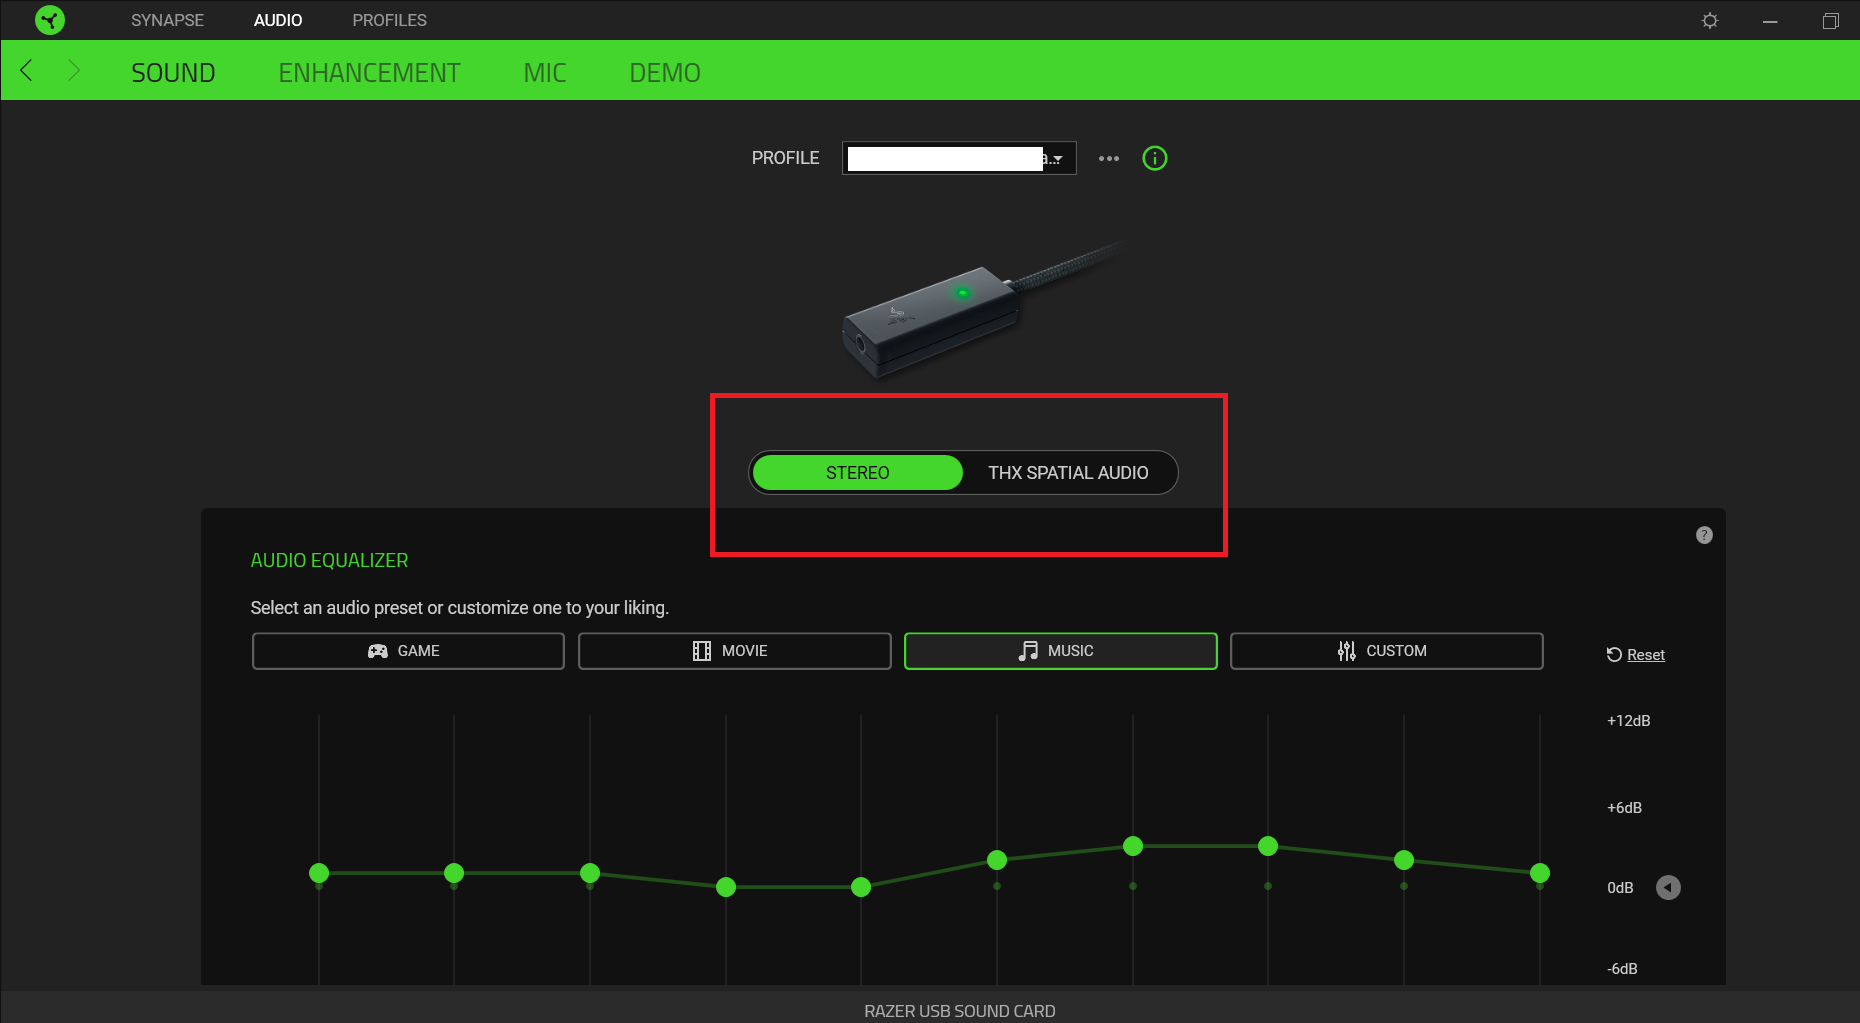Switch to the Enhancement tab

369,73
